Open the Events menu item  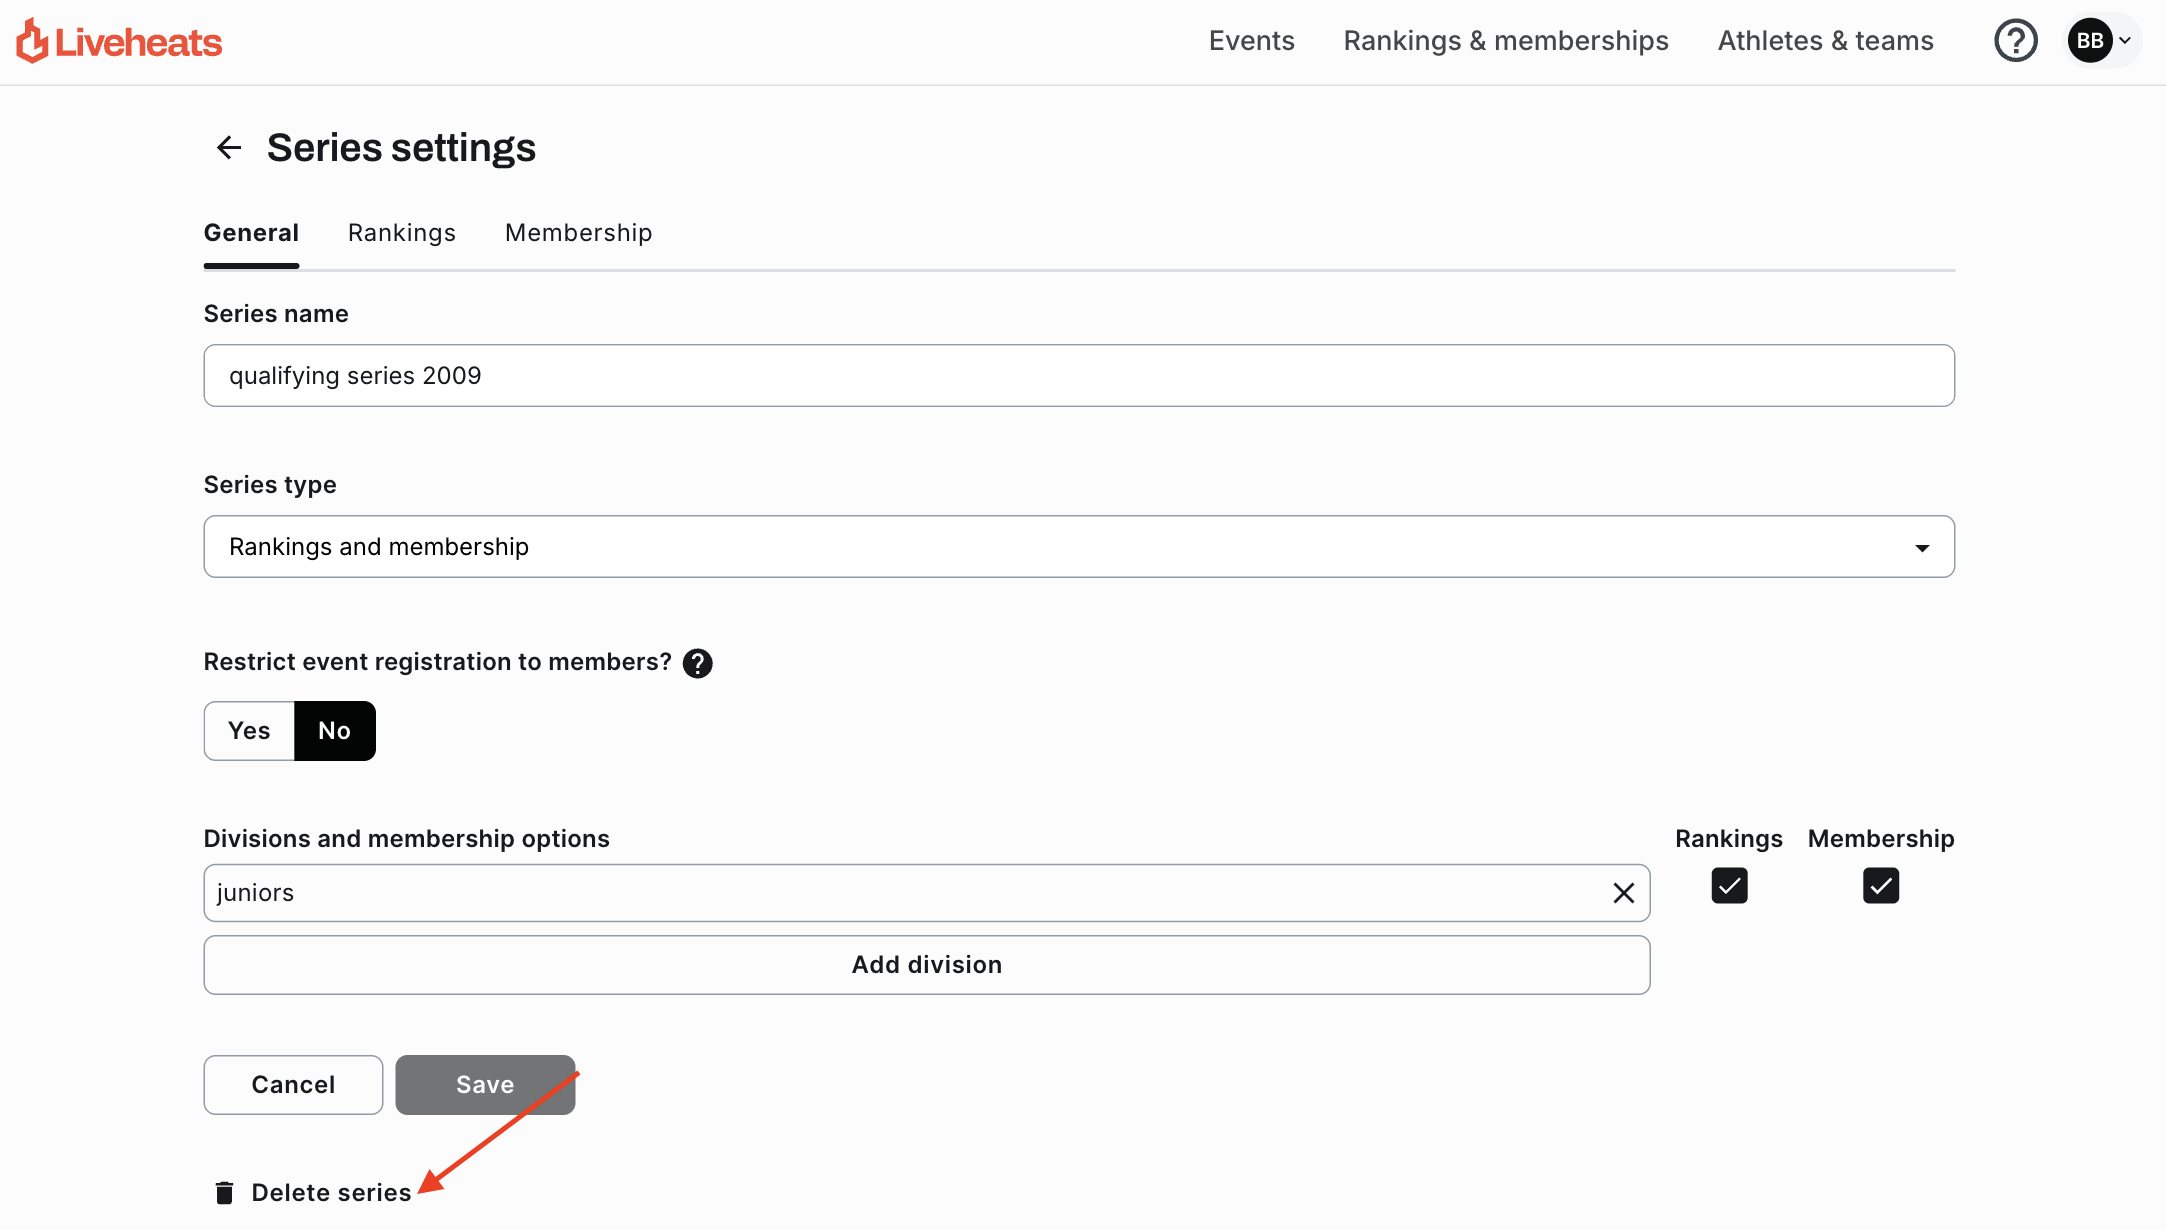pyautogui.click(x=1251, y=41)
